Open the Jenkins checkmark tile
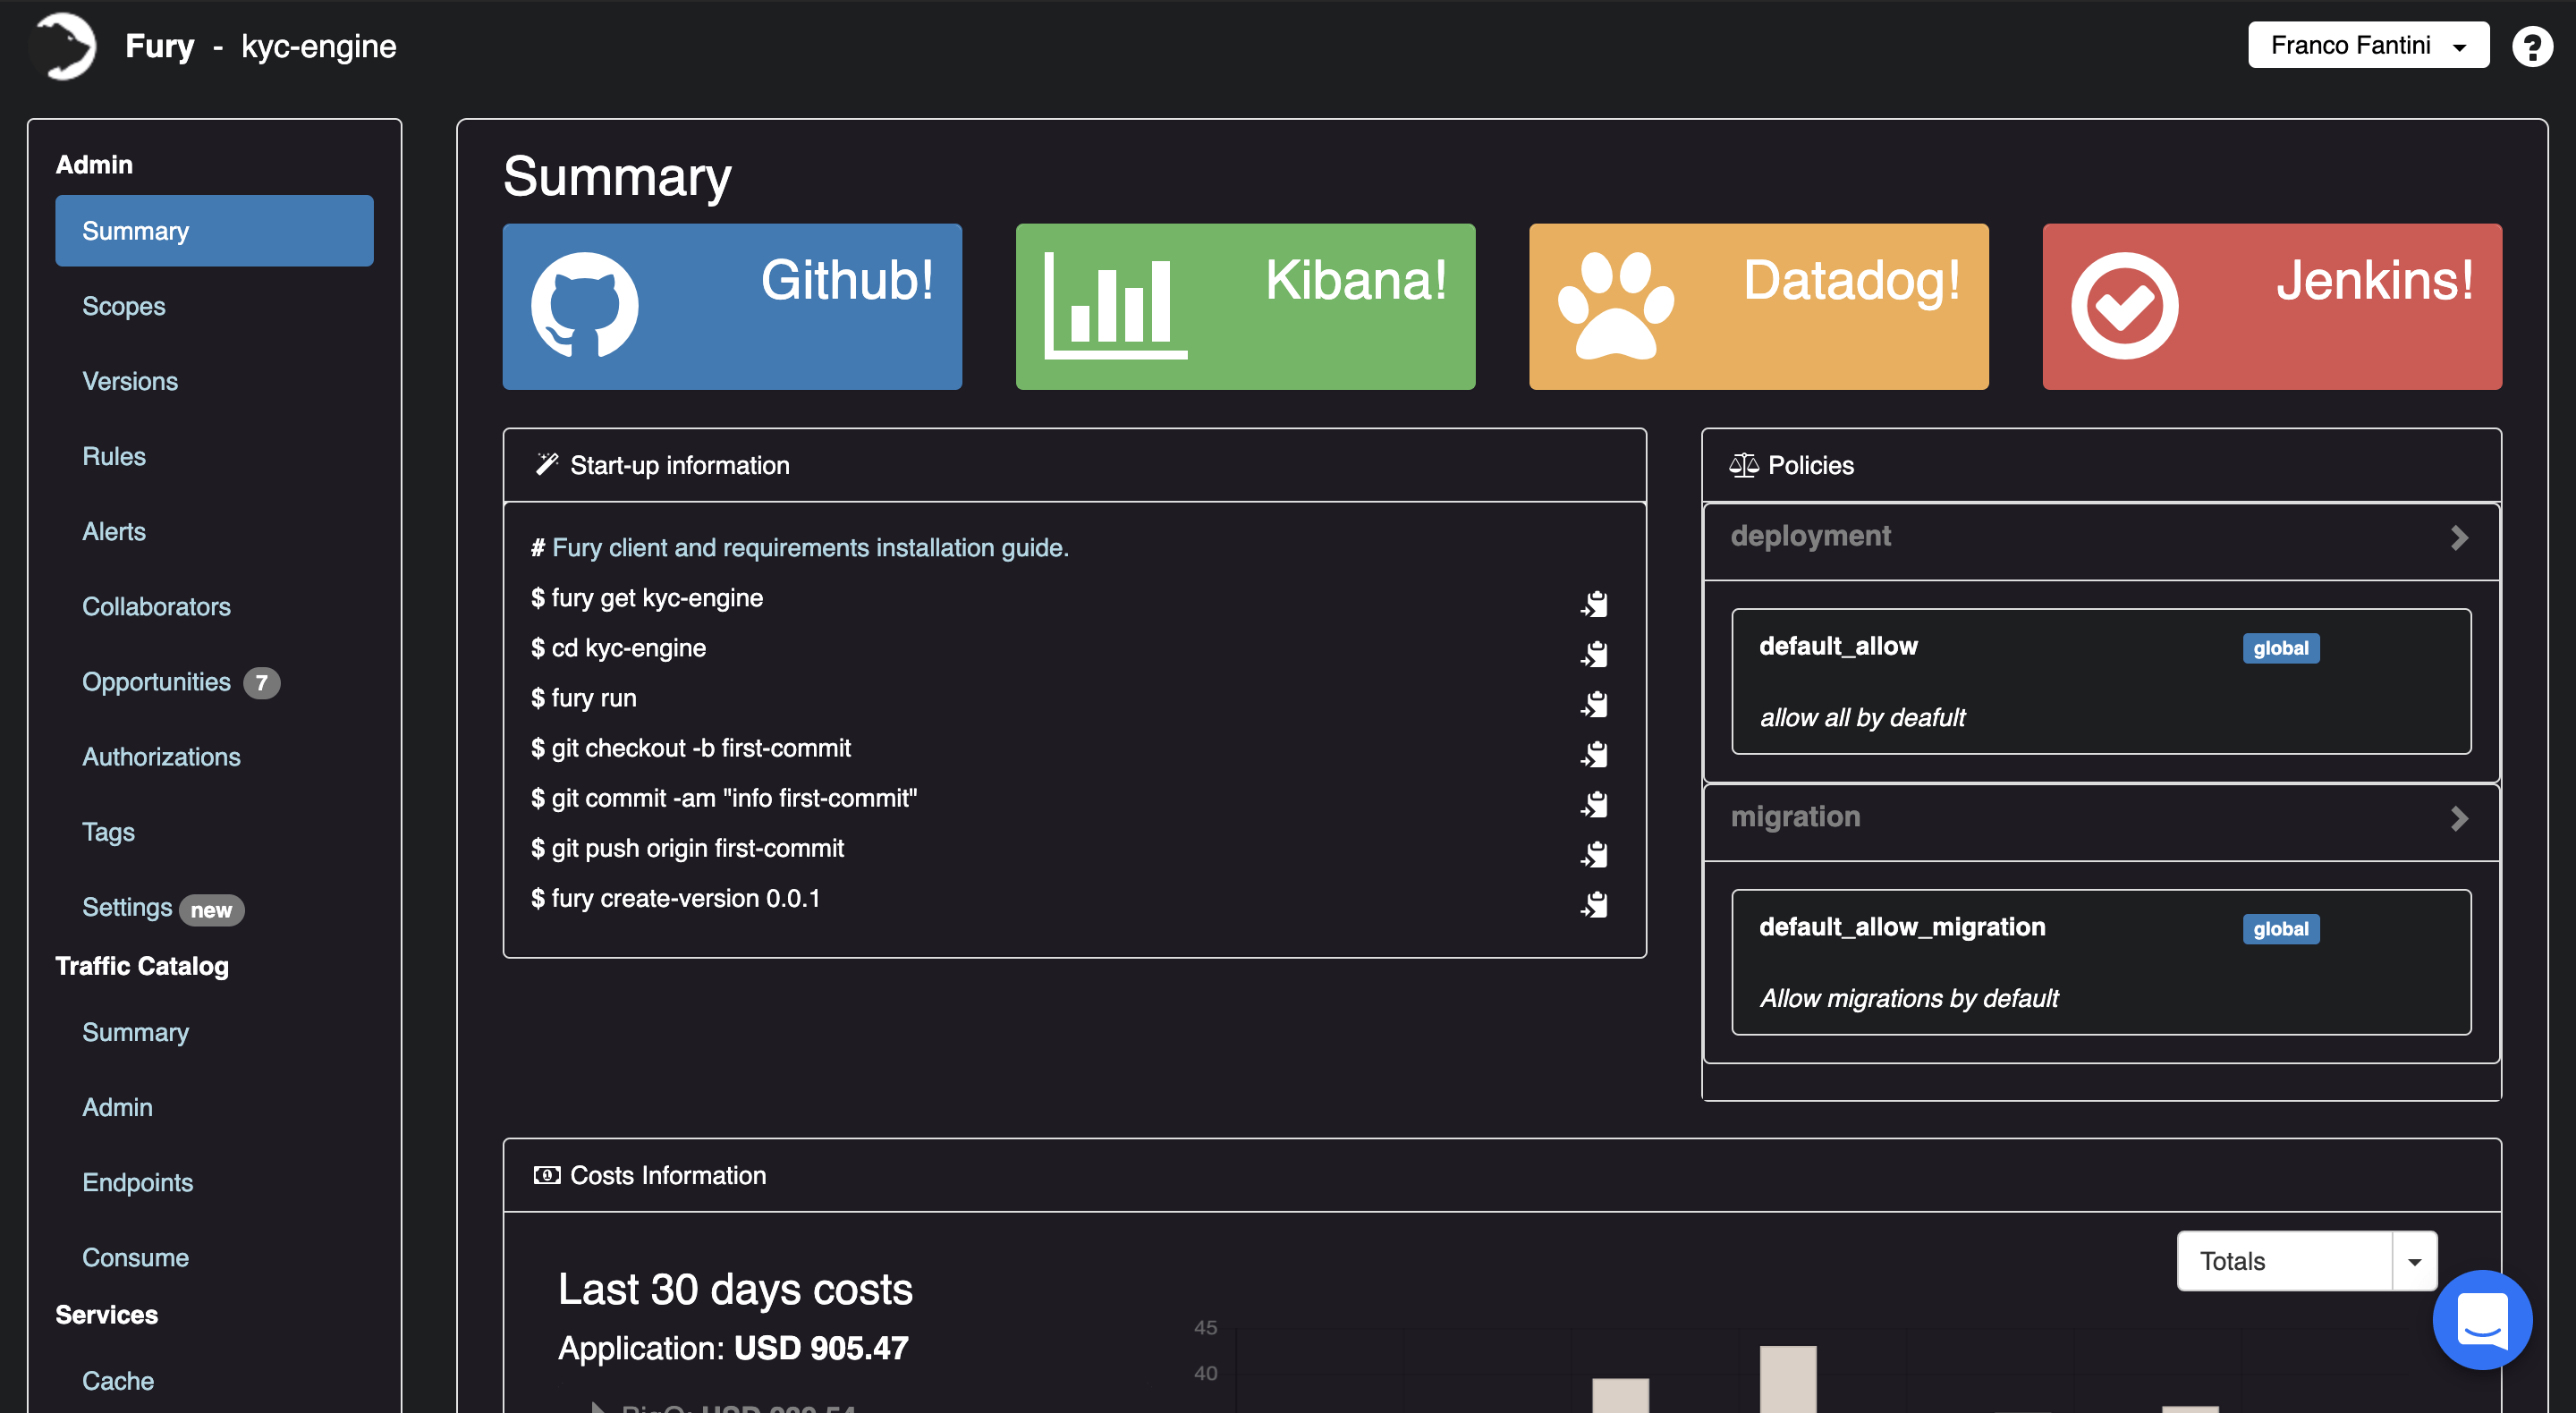This screenshot has height=1413, width=2576. 2272,306
